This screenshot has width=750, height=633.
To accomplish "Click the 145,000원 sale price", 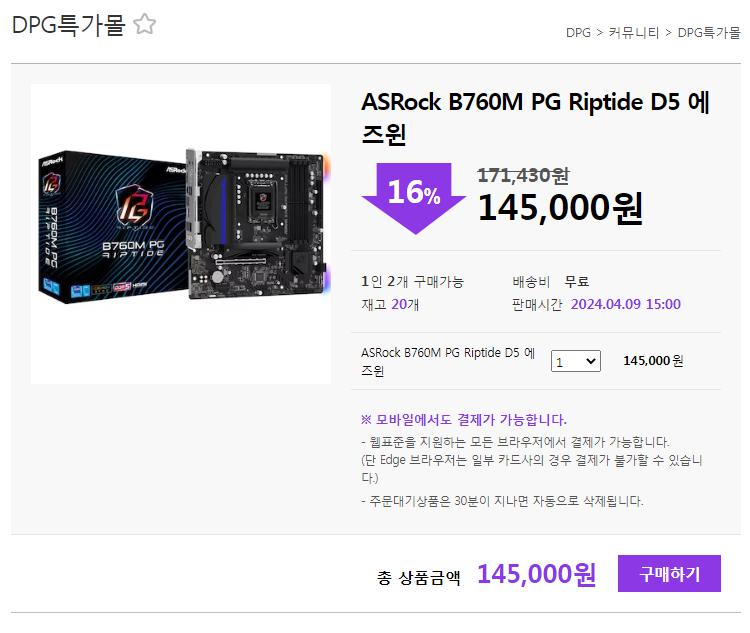I will [561, 208].
